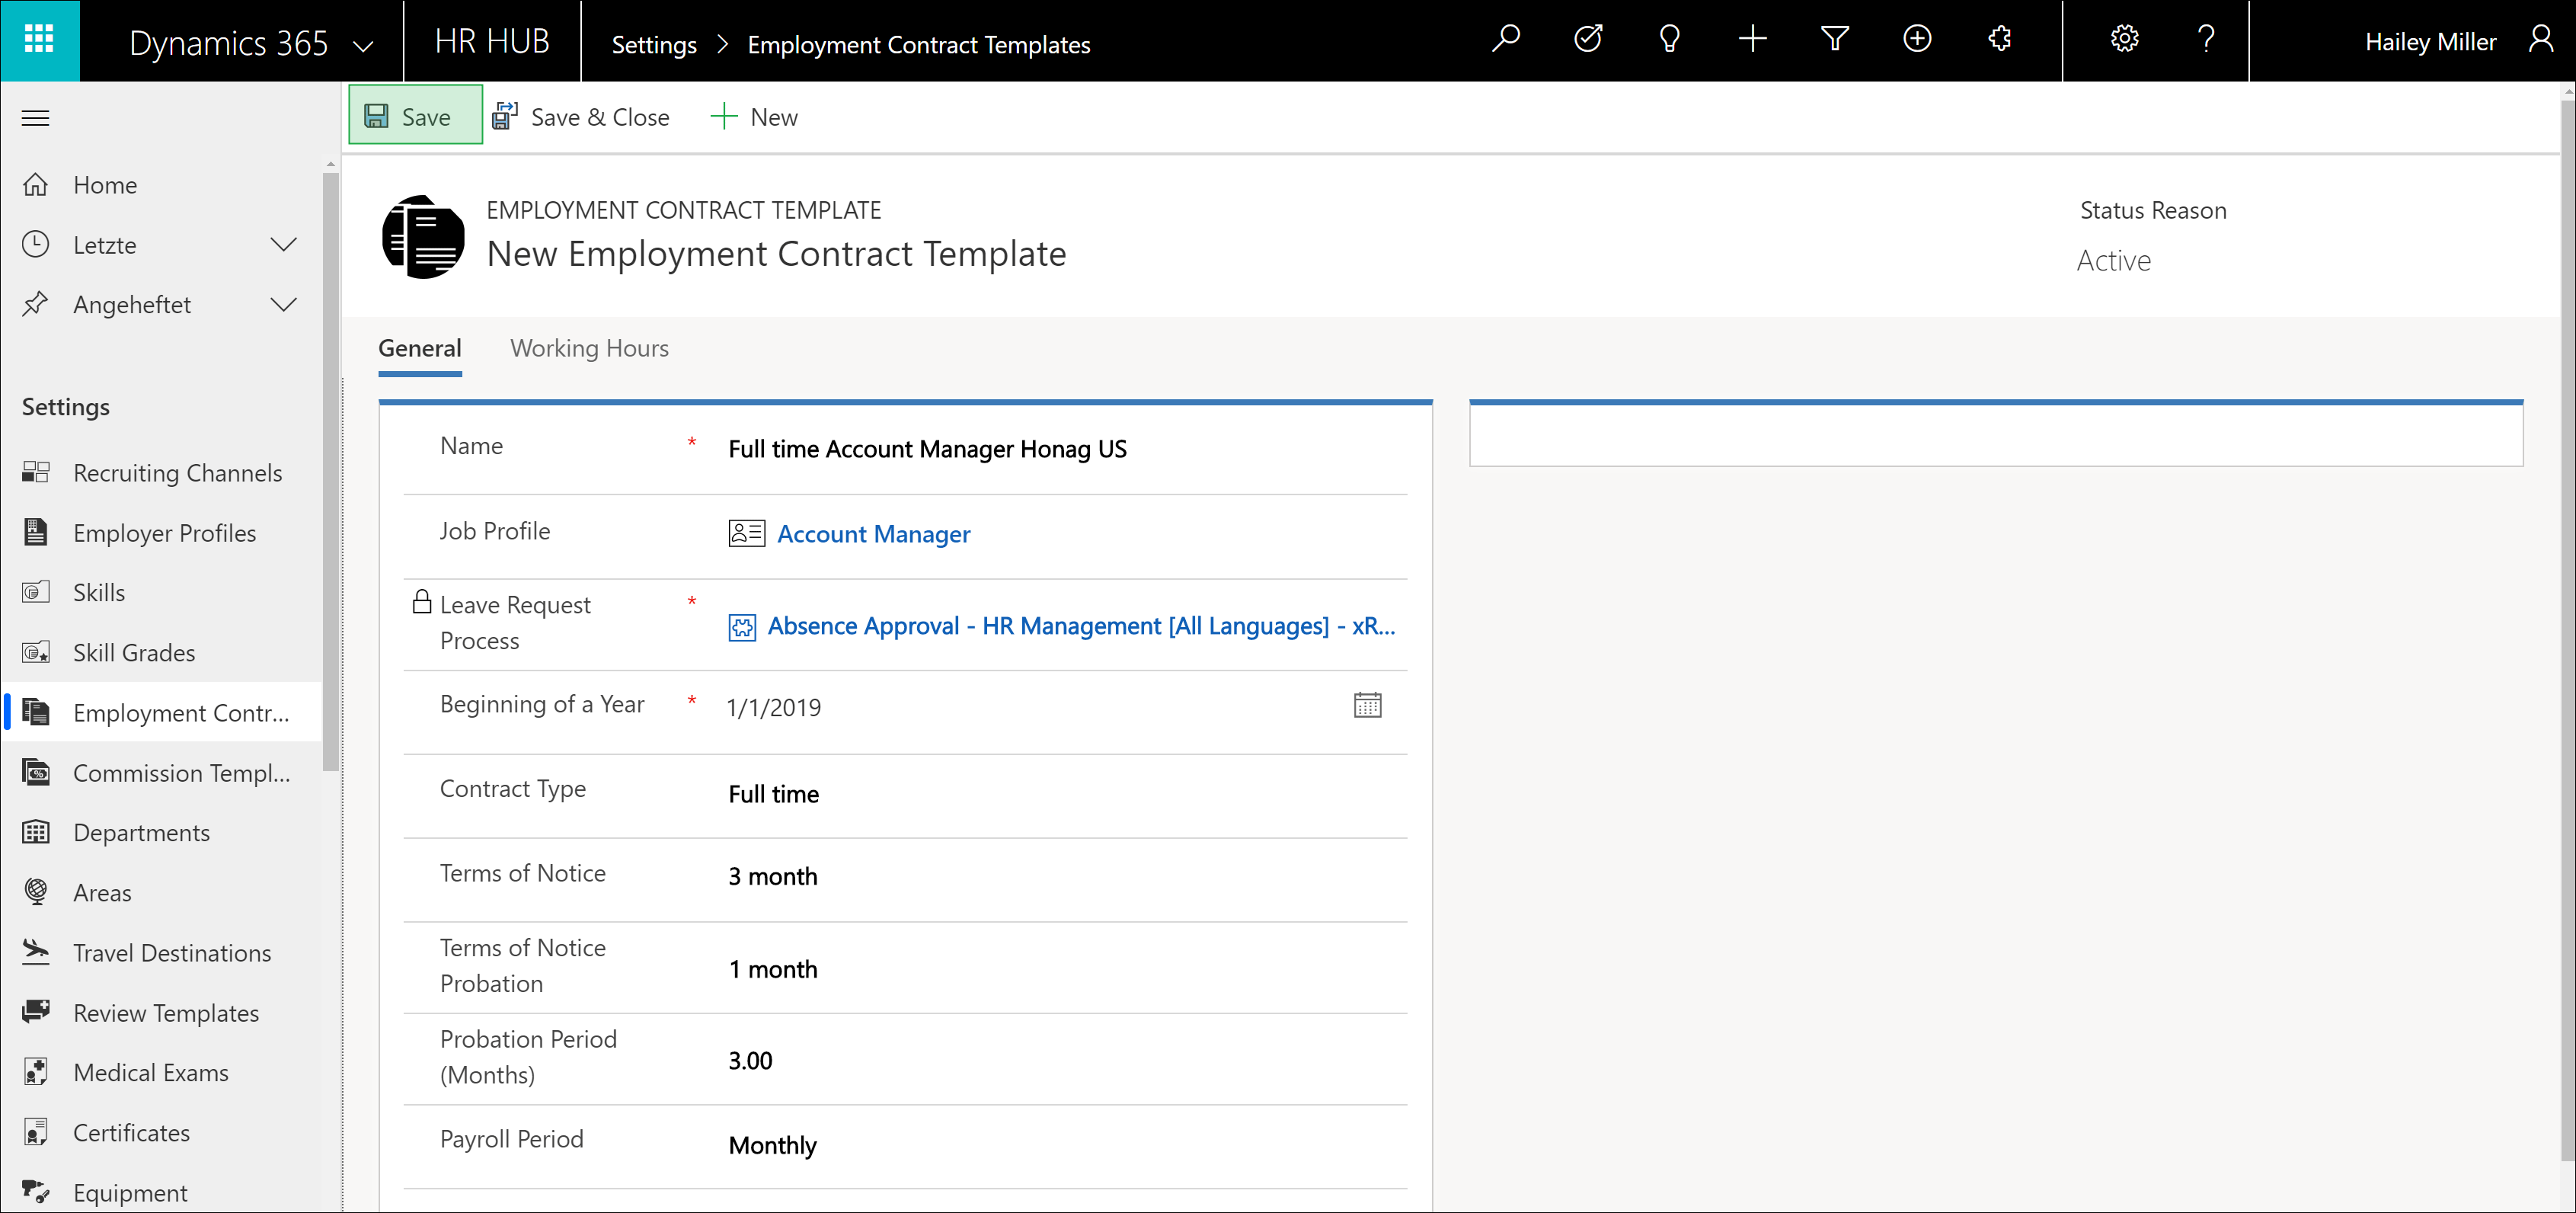The width and height of the screenshot is (2576, 1213).
Task: Click the Recruiting Channels icon
Action: click(36, 472)
